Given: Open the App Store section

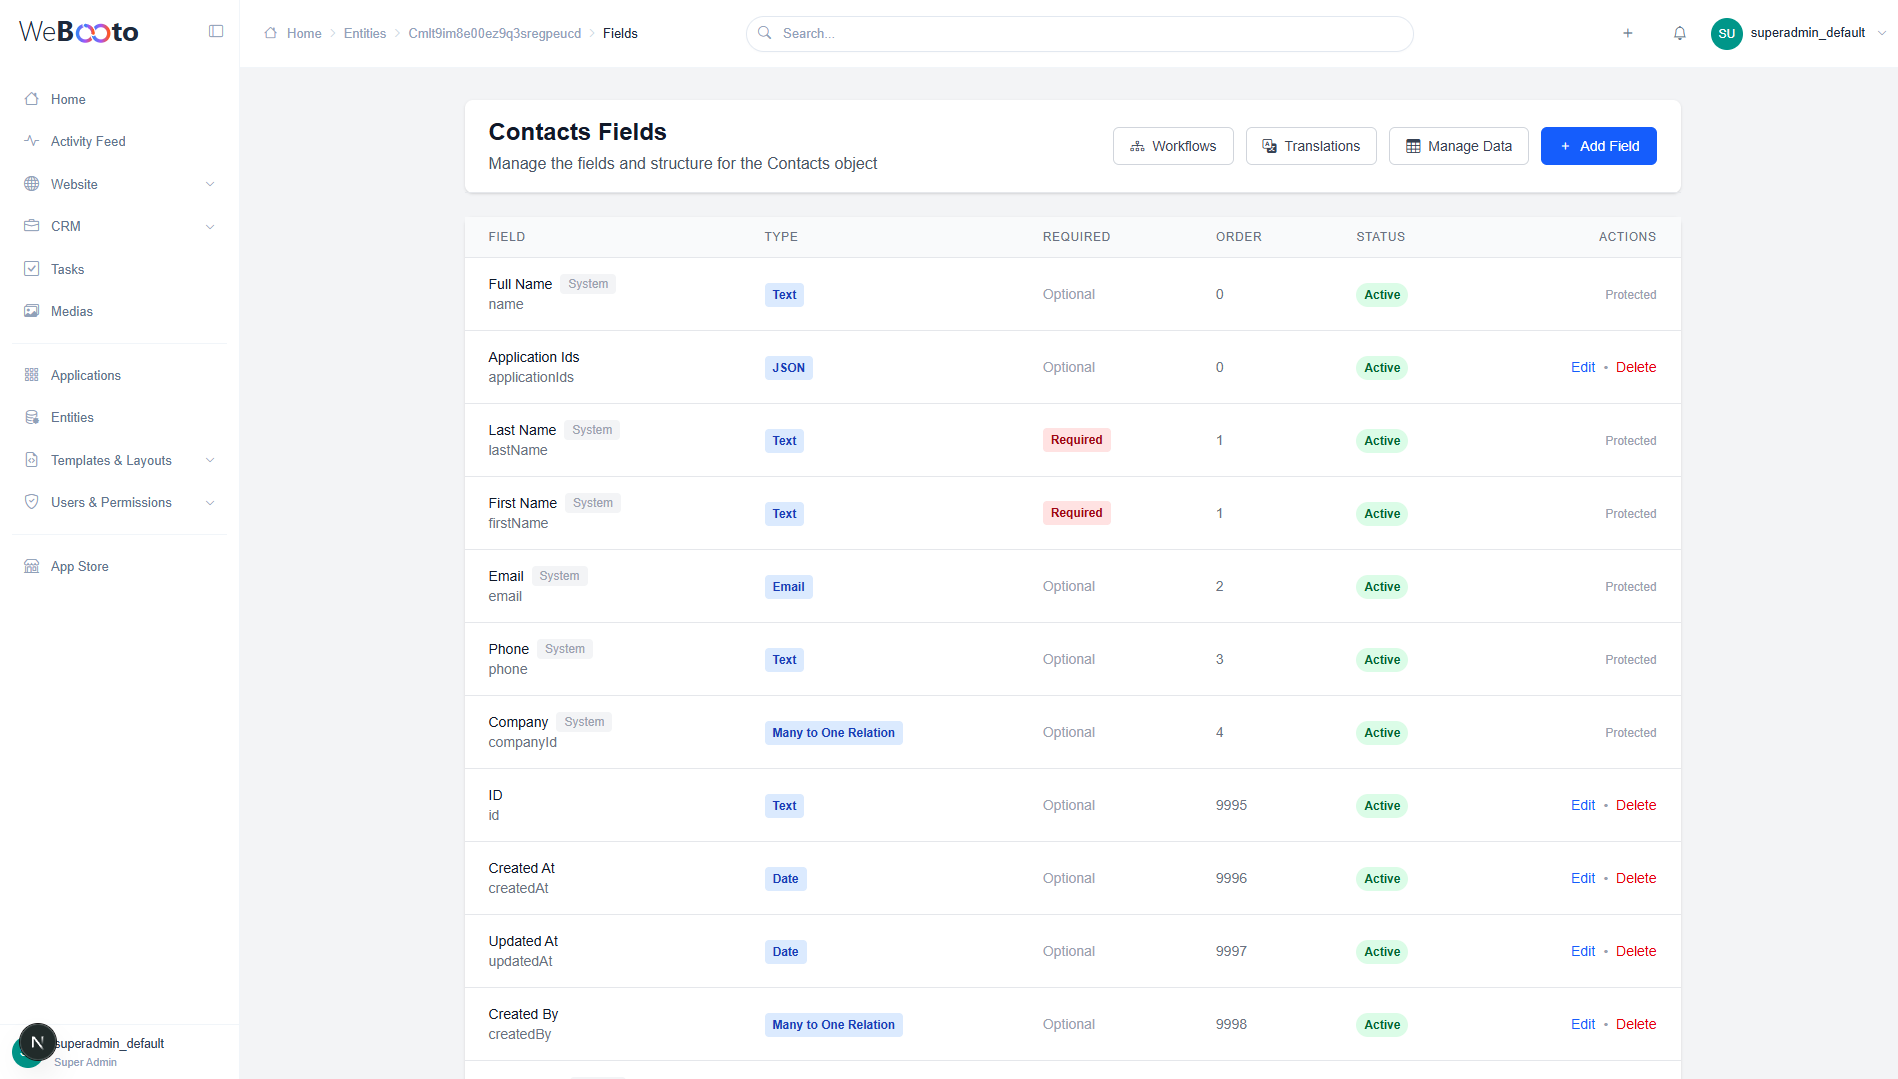Looking at the screenshot, I should [79, 566].
